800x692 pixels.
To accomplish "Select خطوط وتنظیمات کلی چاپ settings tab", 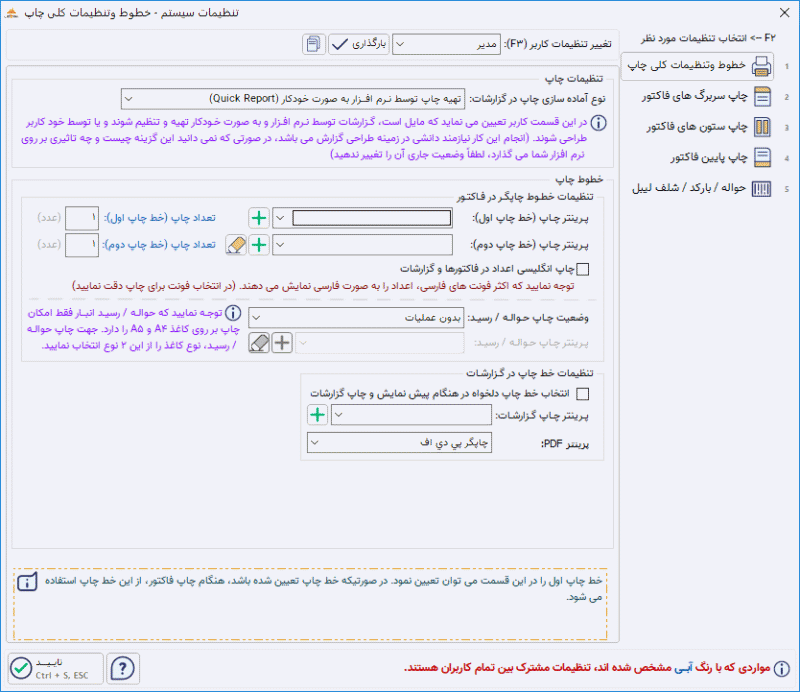I will pos(697,66).
